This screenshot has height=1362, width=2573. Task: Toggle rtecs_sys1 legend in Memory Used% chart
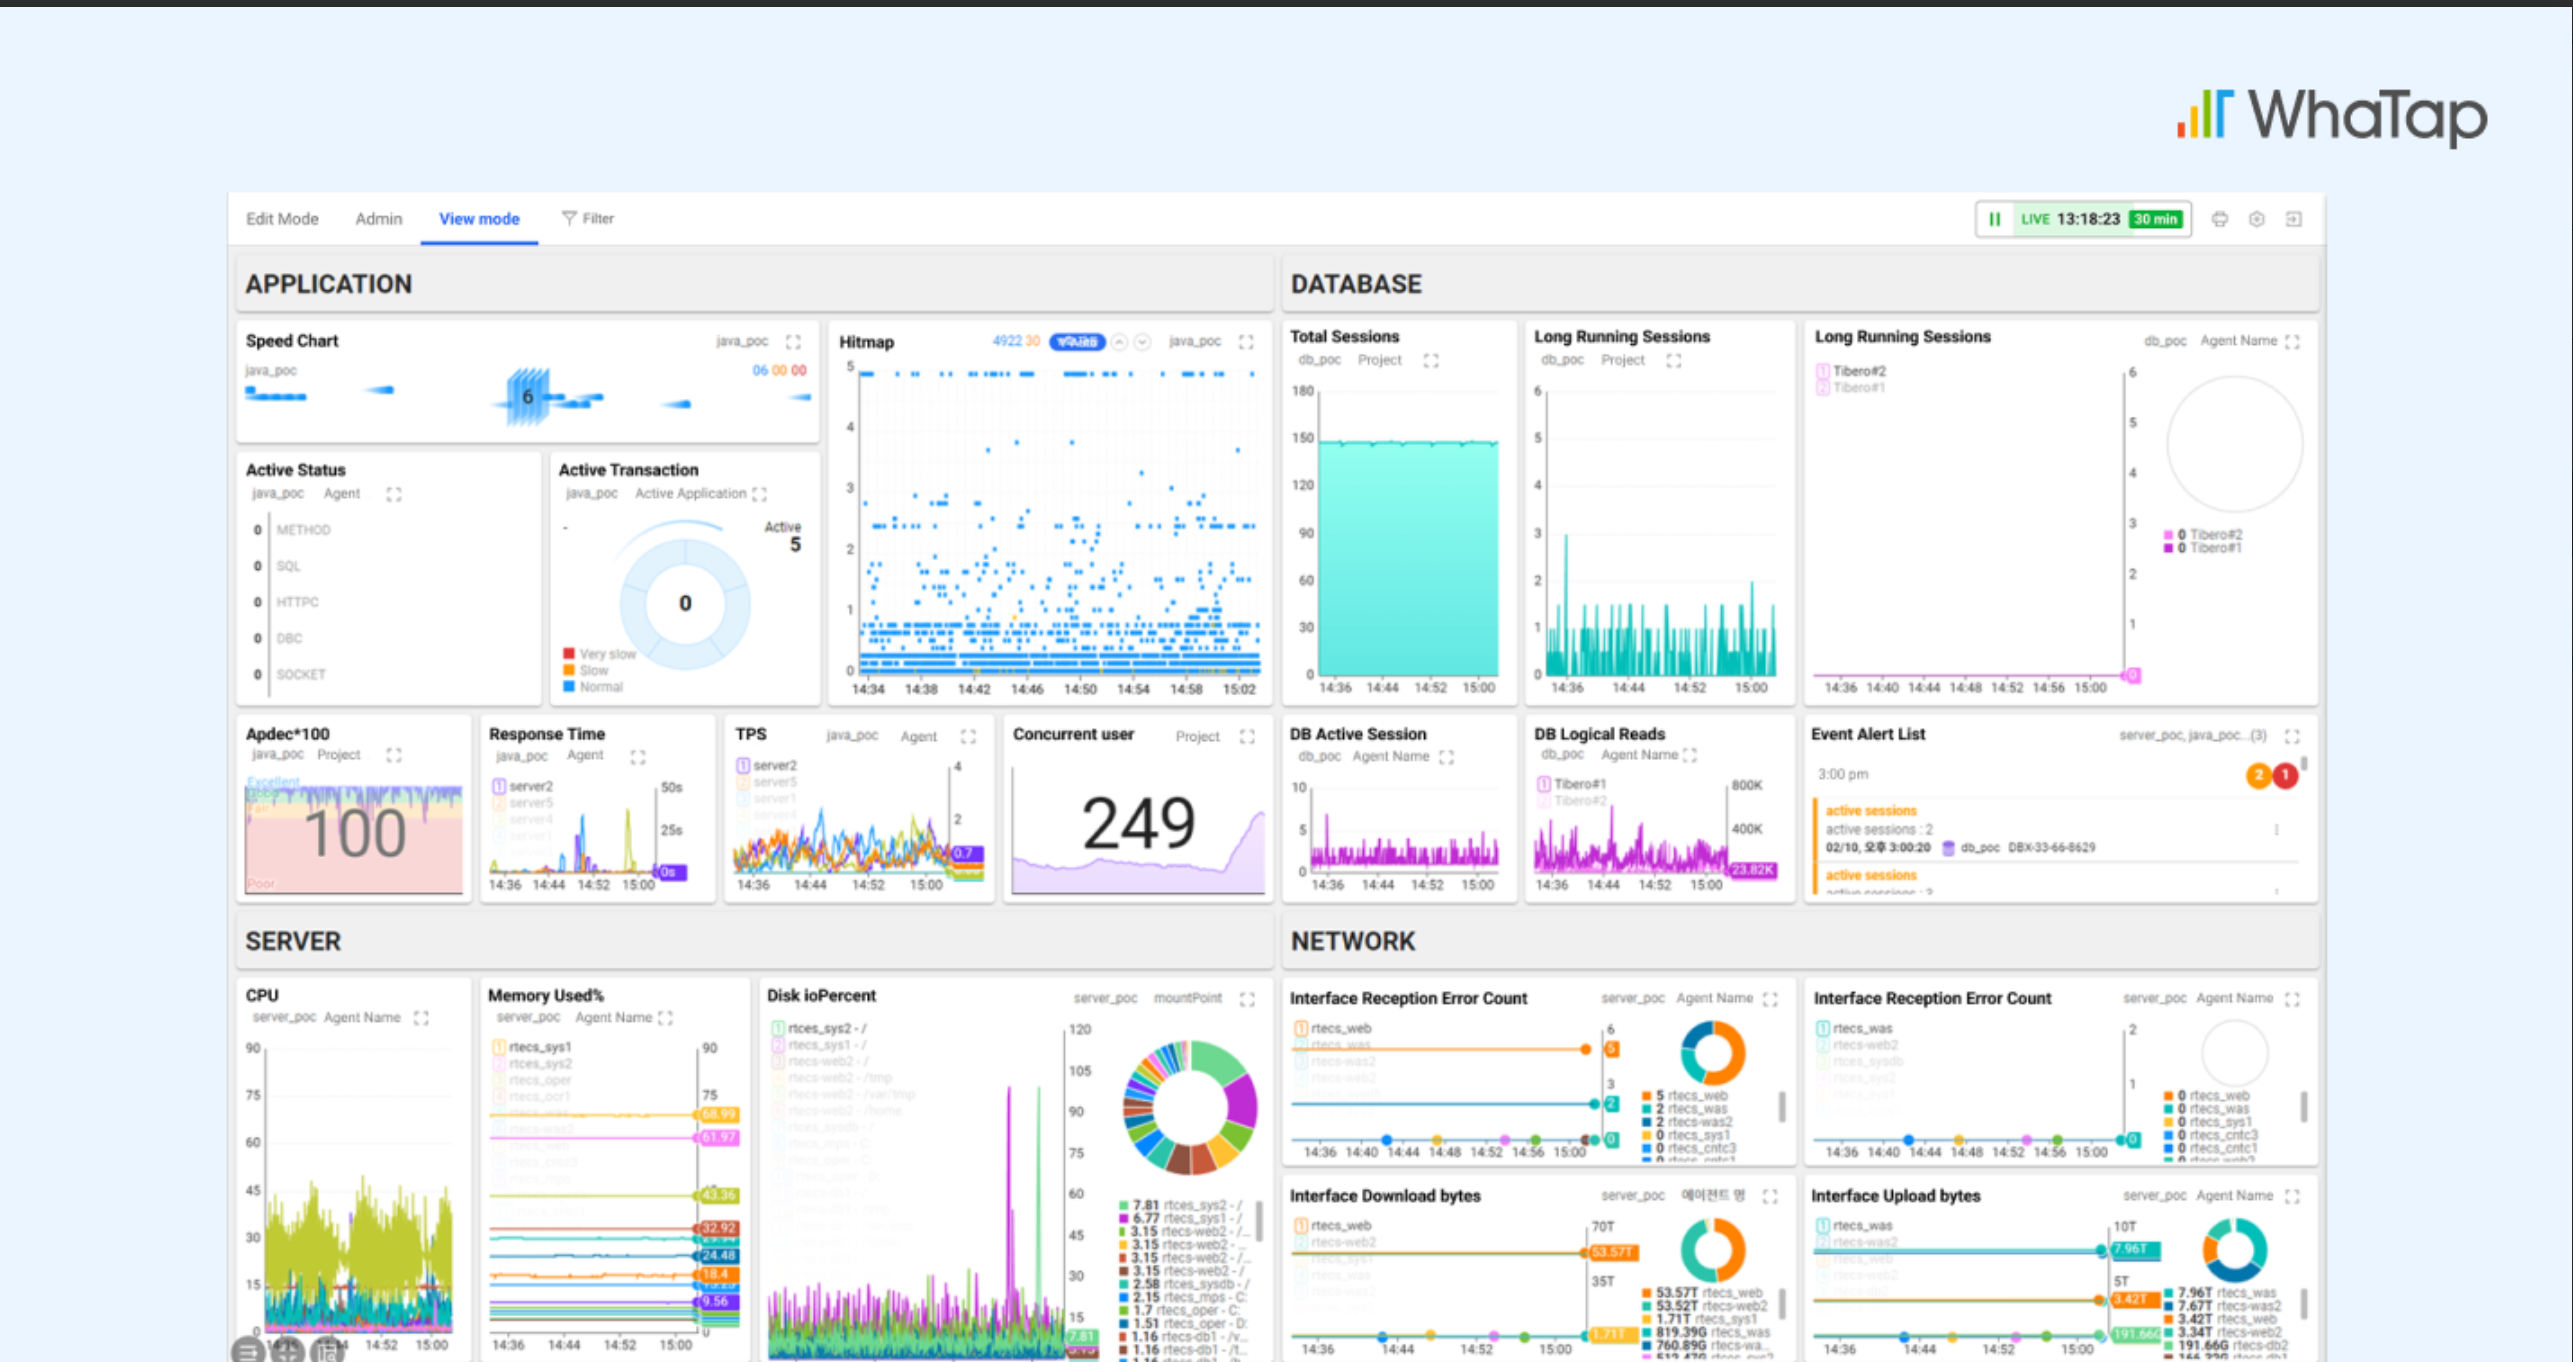[532, 1047]
